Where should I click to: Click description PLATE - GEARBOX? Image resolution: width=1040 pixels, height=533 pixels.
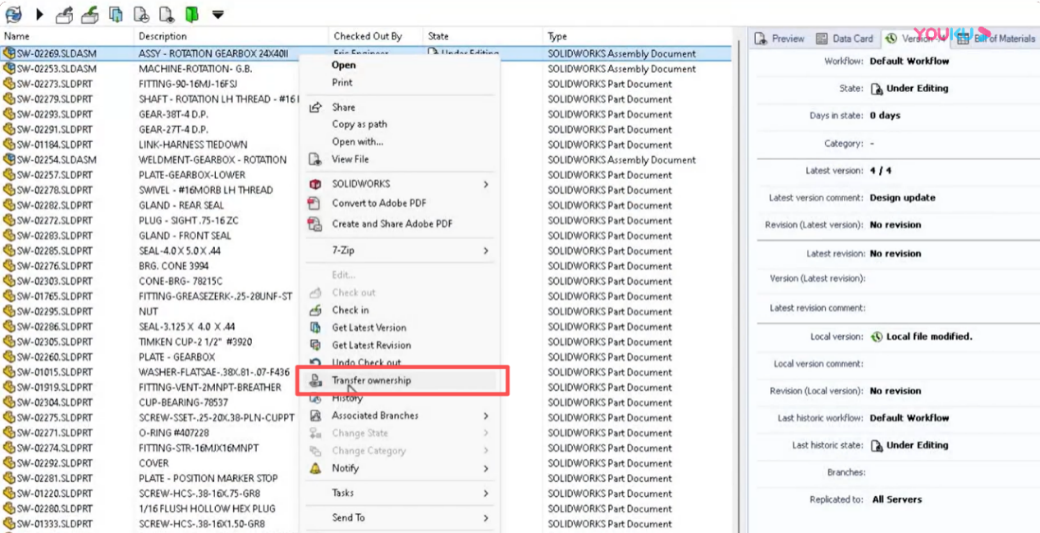(176, 357)
